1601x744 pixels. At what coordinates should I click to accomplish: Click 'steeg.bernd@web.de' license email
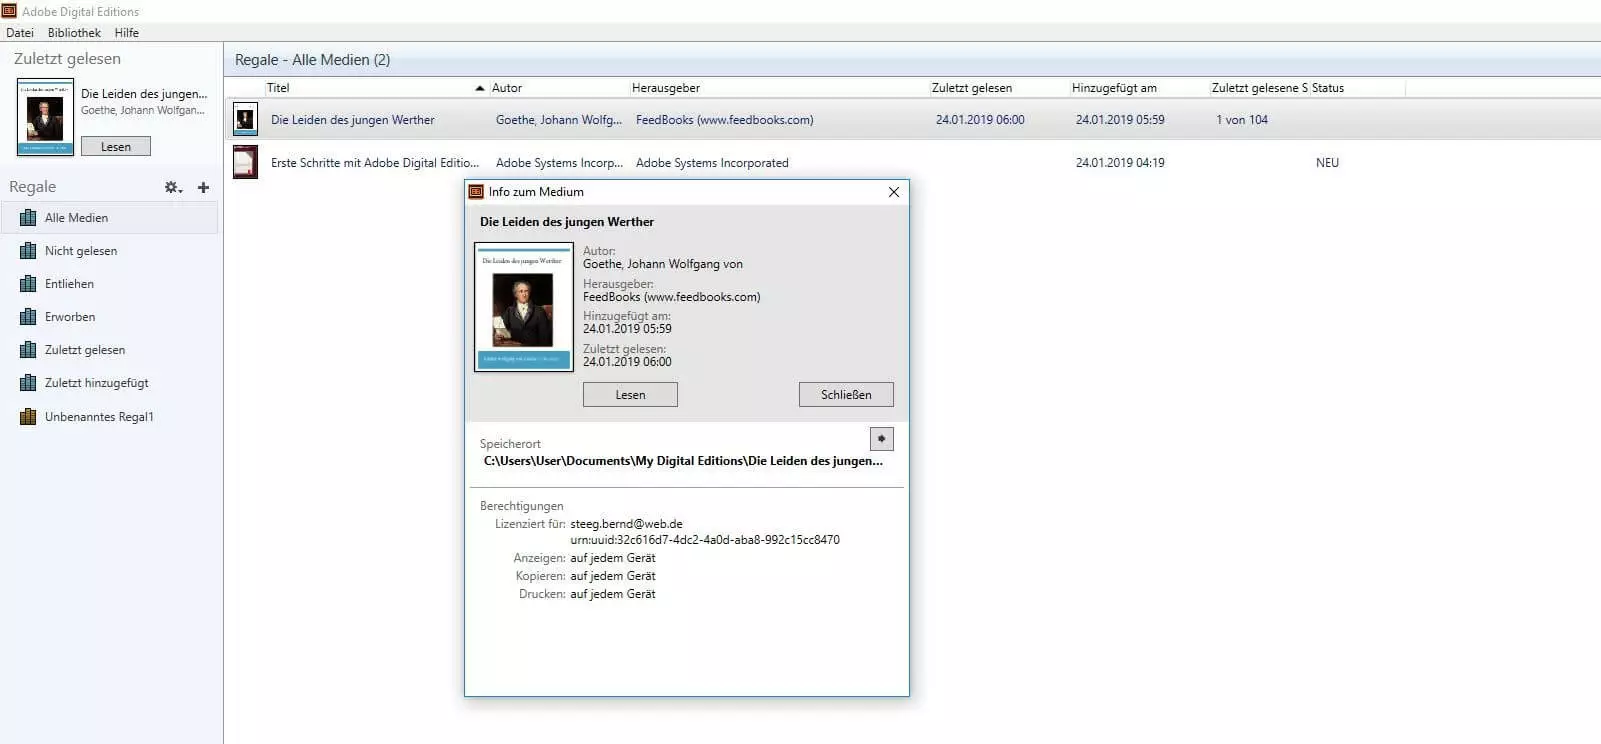[626, 524]
